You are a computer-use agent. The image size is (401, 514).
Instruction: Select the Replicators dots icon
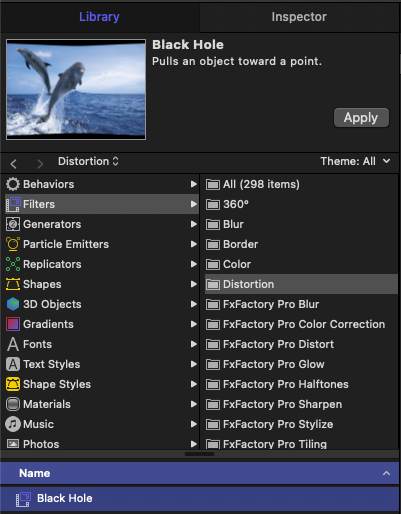(13, 264)
